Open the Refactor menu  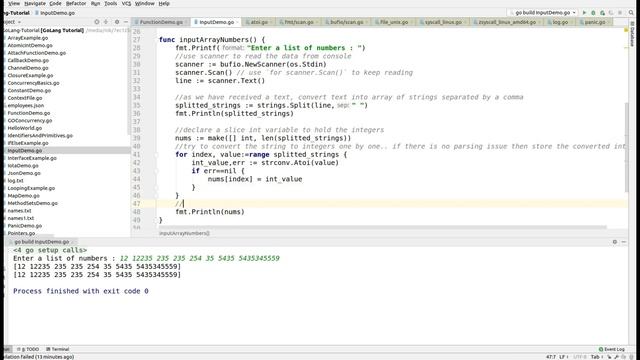(x=76, y=3)
